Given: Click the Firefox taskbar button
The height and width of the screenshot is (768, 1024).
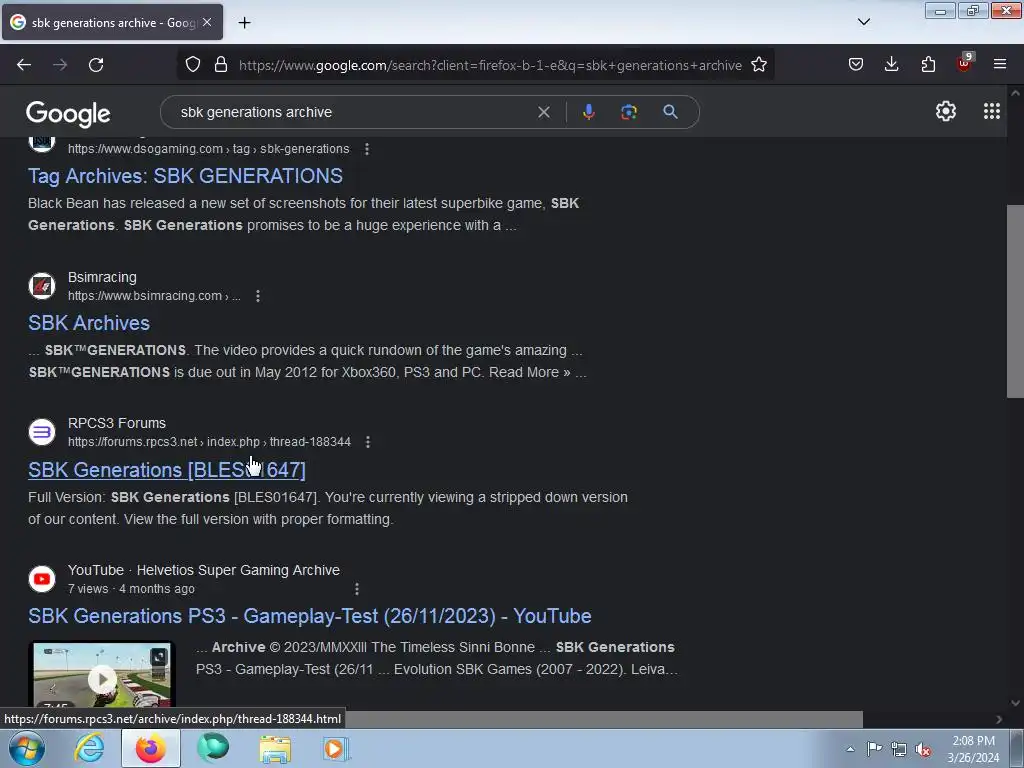Looking at the screenshot, I should tap(150, 748).
